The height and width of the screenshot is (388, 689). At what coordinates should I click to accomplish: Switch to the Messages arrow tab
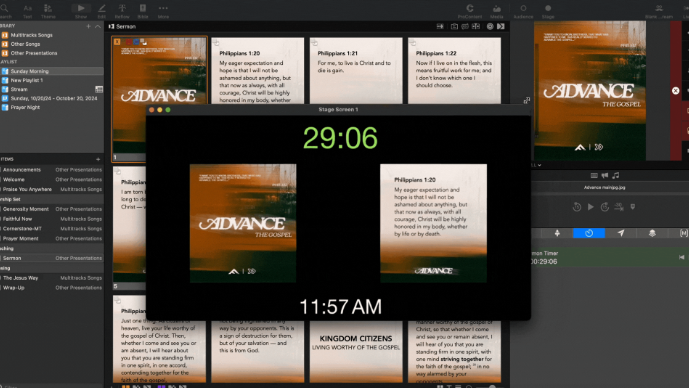coord(621,233)
